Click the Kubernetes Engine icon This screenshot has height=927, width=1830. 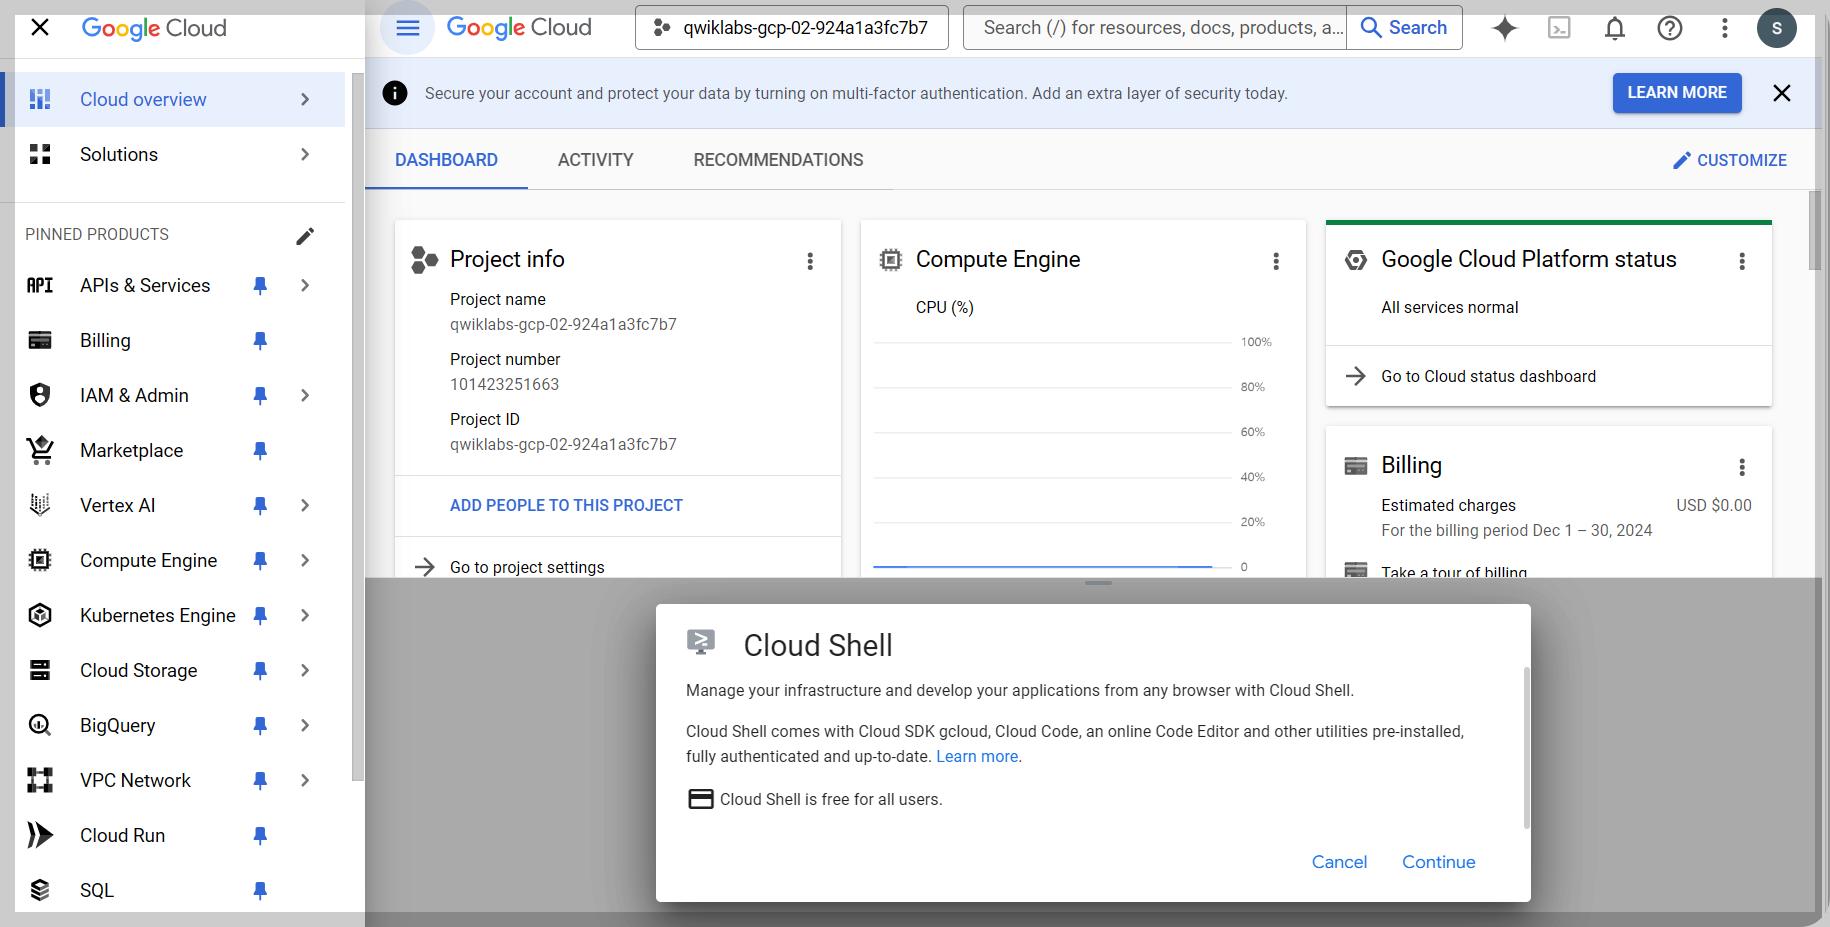coord(40,615)
